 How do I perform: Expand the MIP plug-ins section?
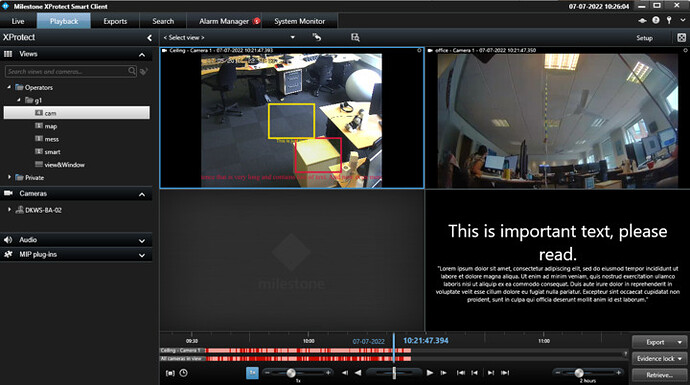(x=142, y=255)
